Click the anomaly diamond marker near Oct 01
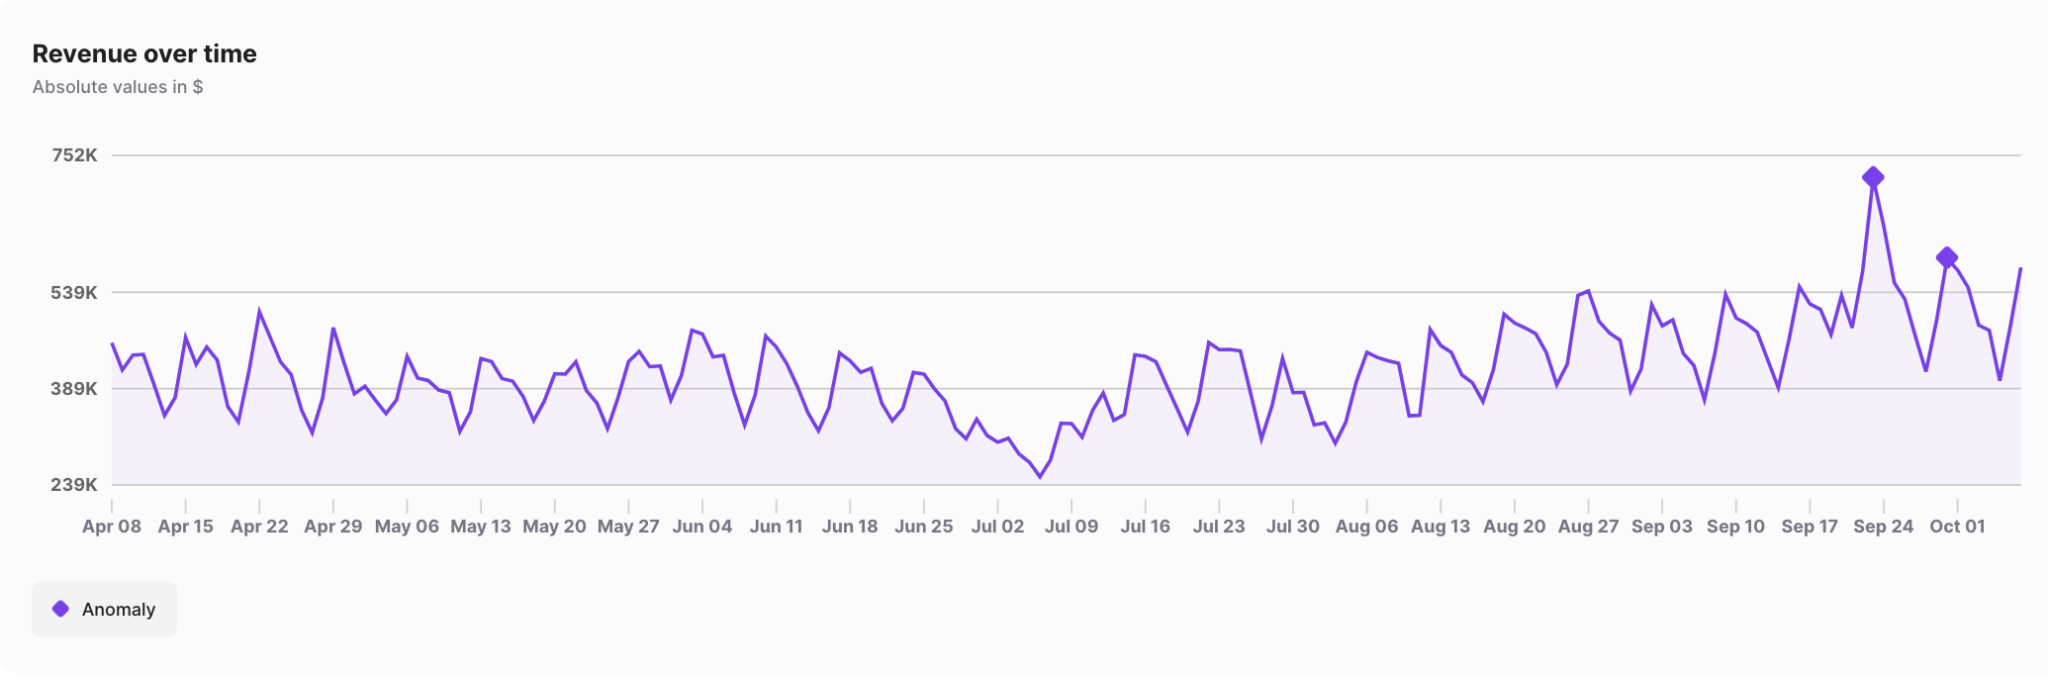 pyautogui.click(x=1946, y=257)
